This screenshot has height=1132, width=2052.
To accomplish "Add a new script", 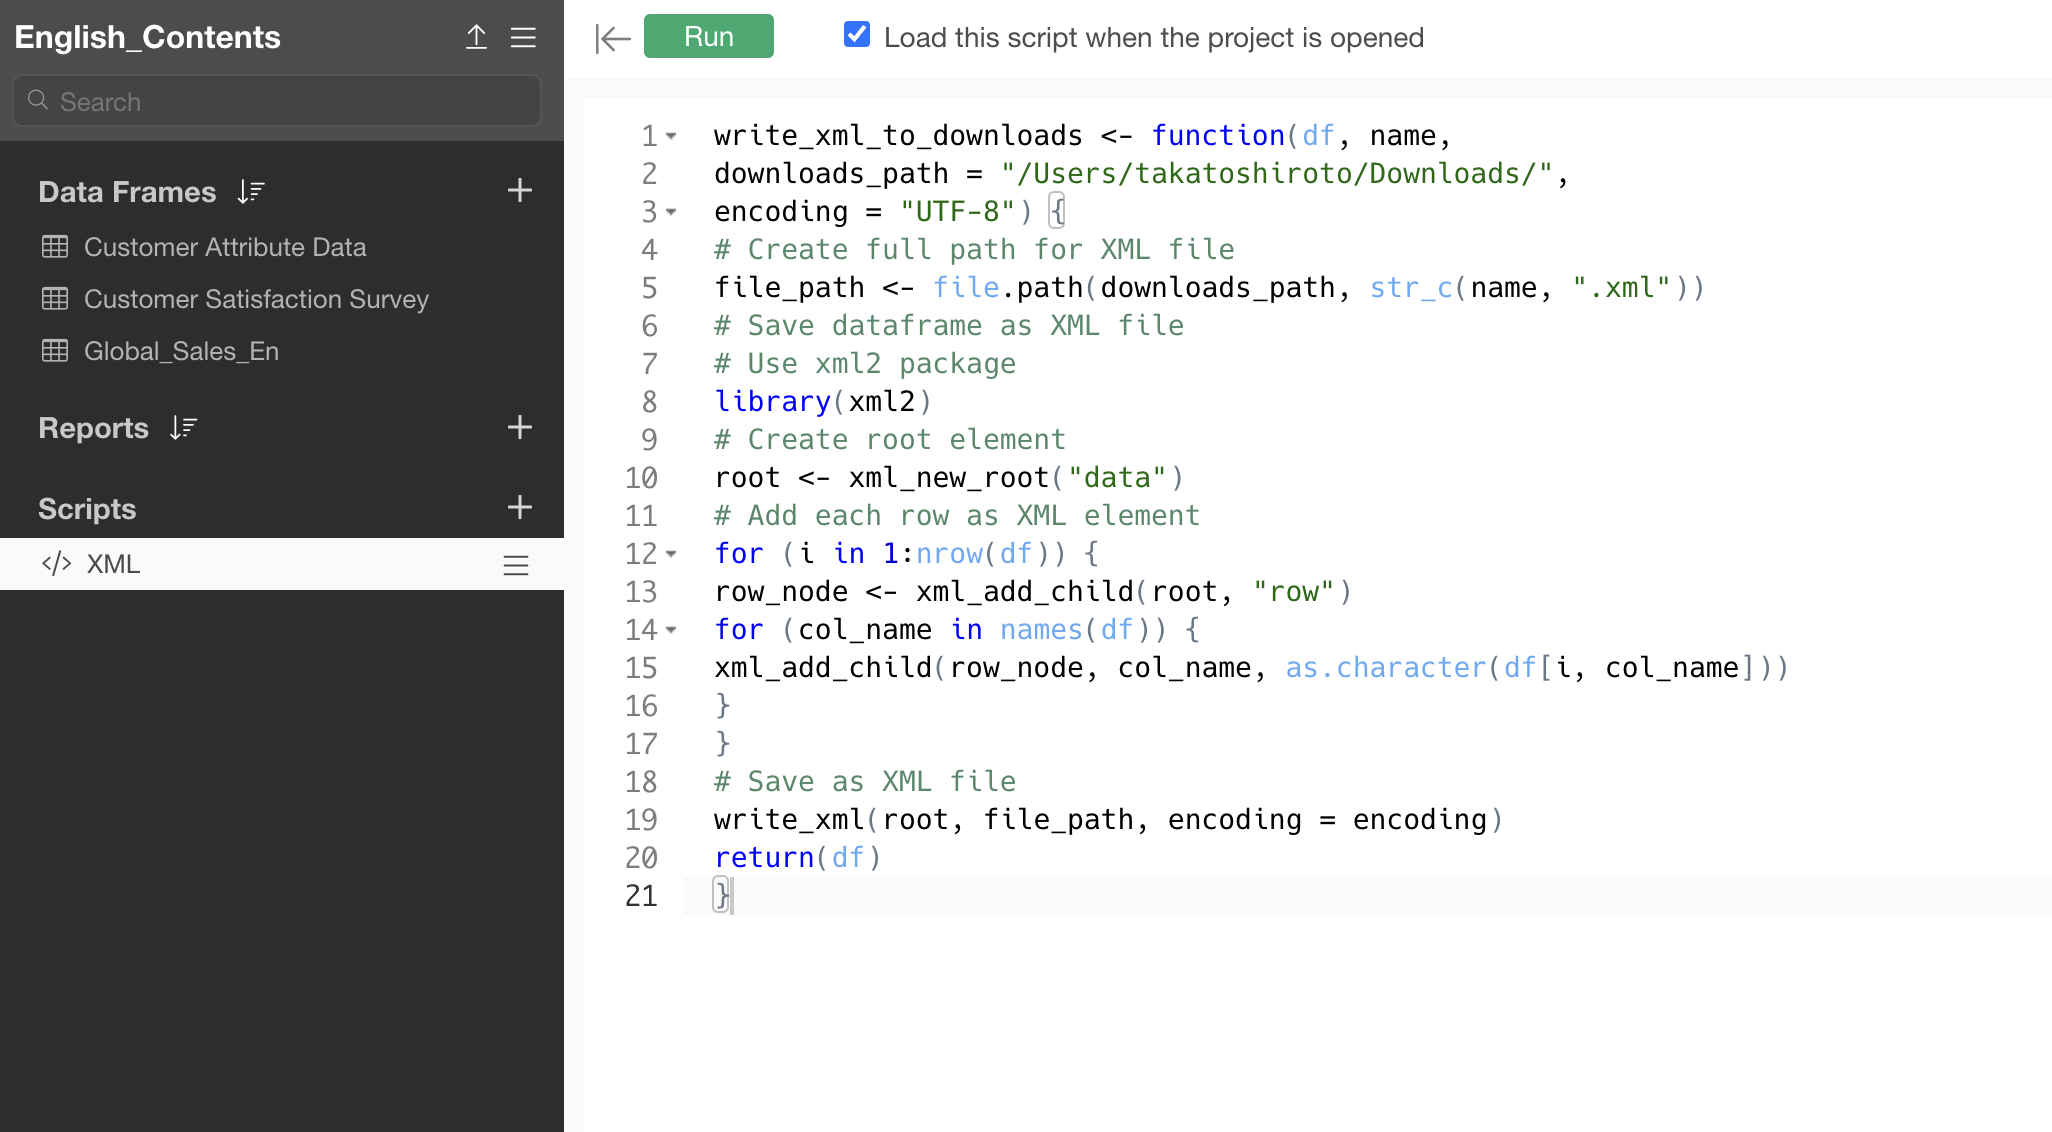I will pos(519,508).
